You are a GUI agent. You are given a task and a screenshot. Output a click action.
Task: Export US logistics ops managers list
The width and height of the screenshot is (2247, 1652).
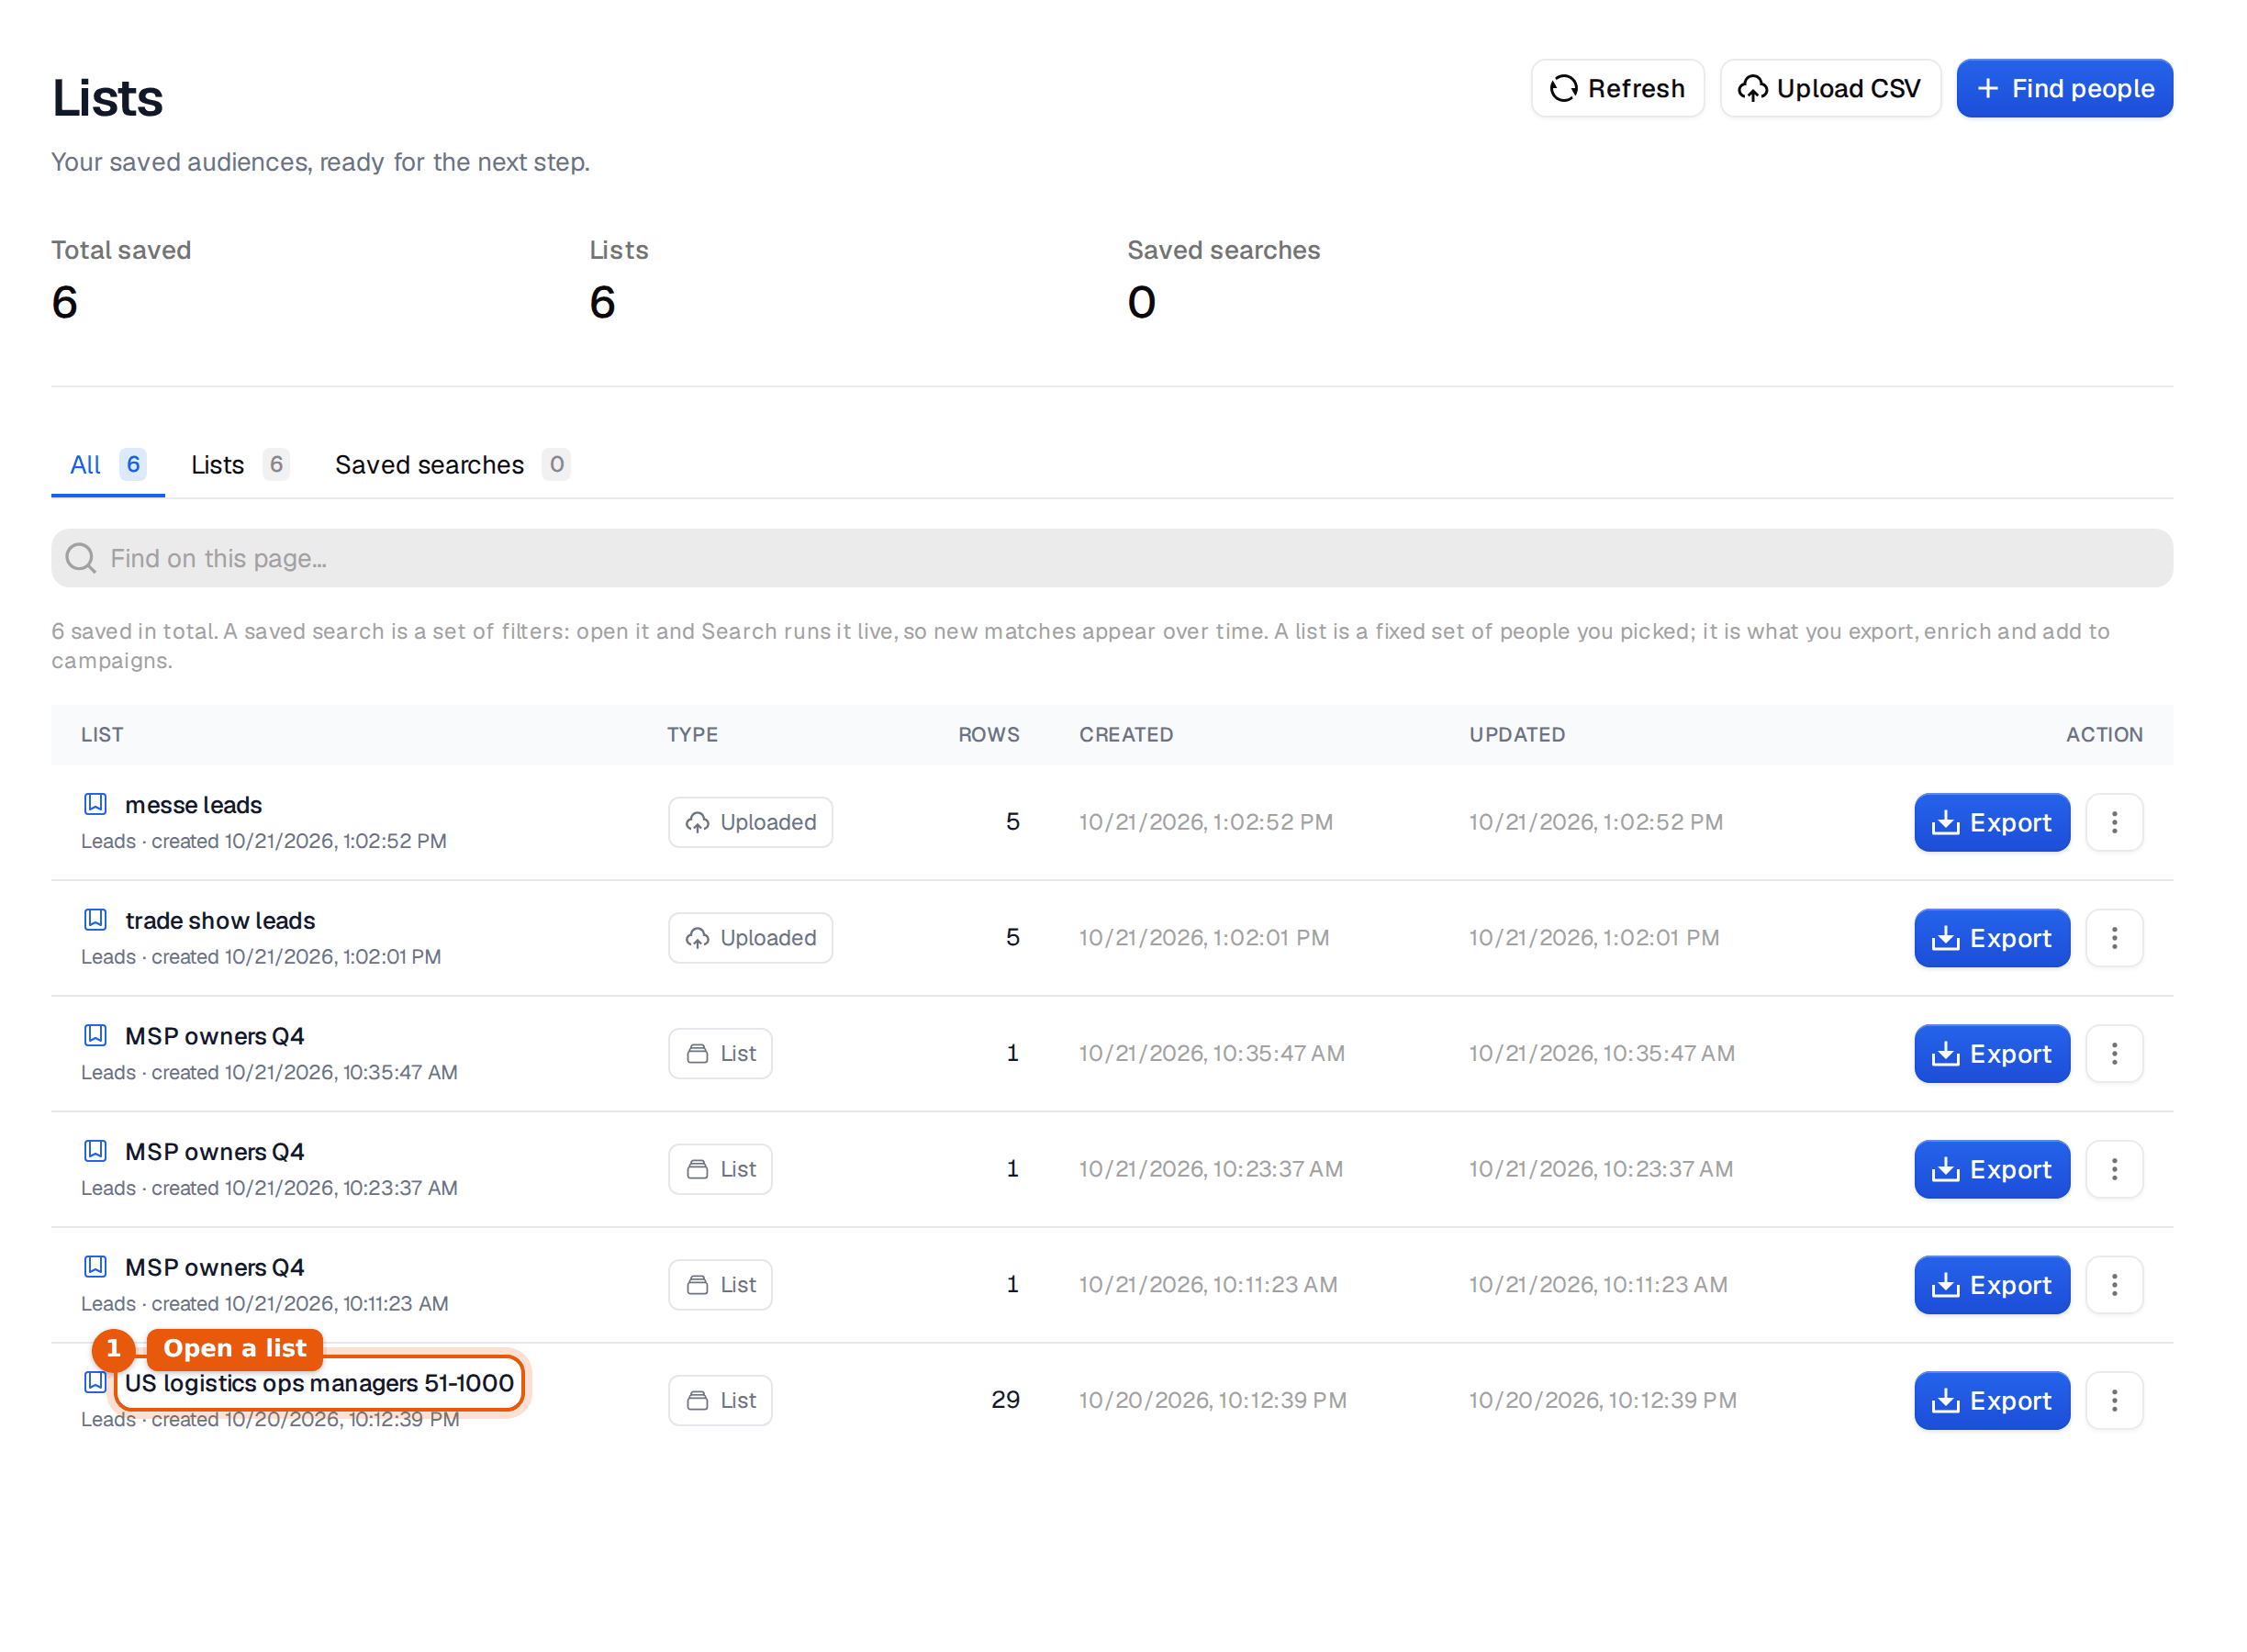[1991, 1400]
